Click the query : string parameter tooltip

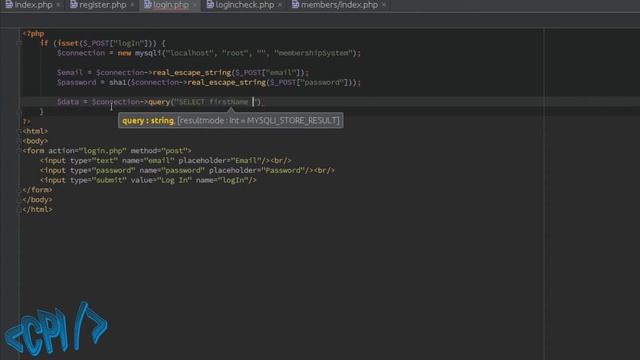tap(231, 120)
